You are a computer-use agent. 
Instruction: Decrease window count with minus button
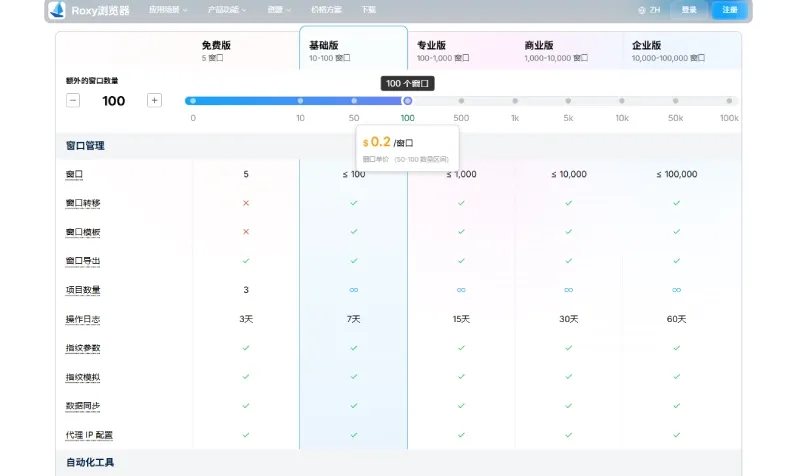click(73, 100)
